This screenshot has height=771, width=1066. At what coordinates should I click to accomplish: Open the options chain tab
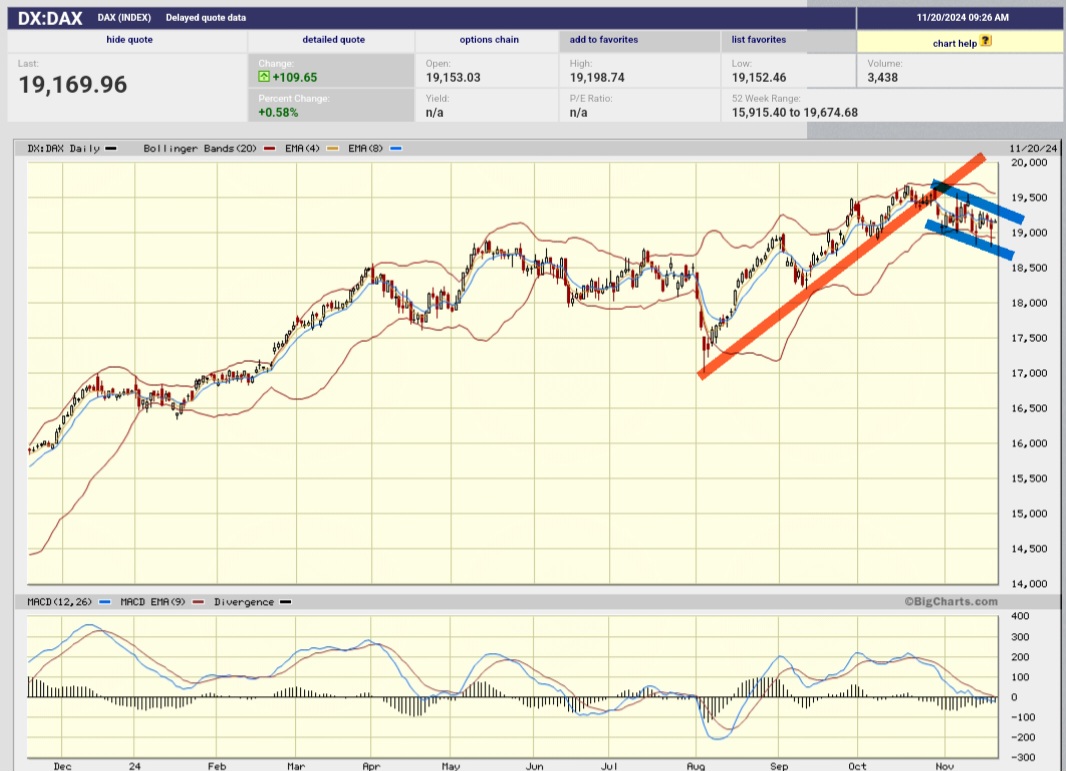pos(487,40)
